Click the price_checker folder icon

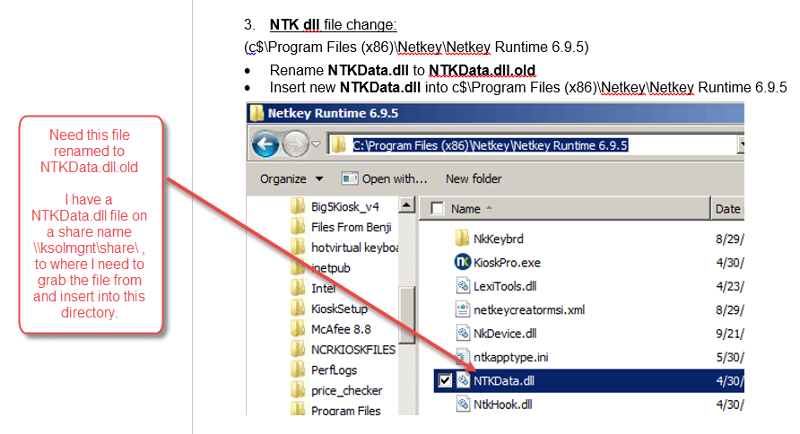pos(298,390)
